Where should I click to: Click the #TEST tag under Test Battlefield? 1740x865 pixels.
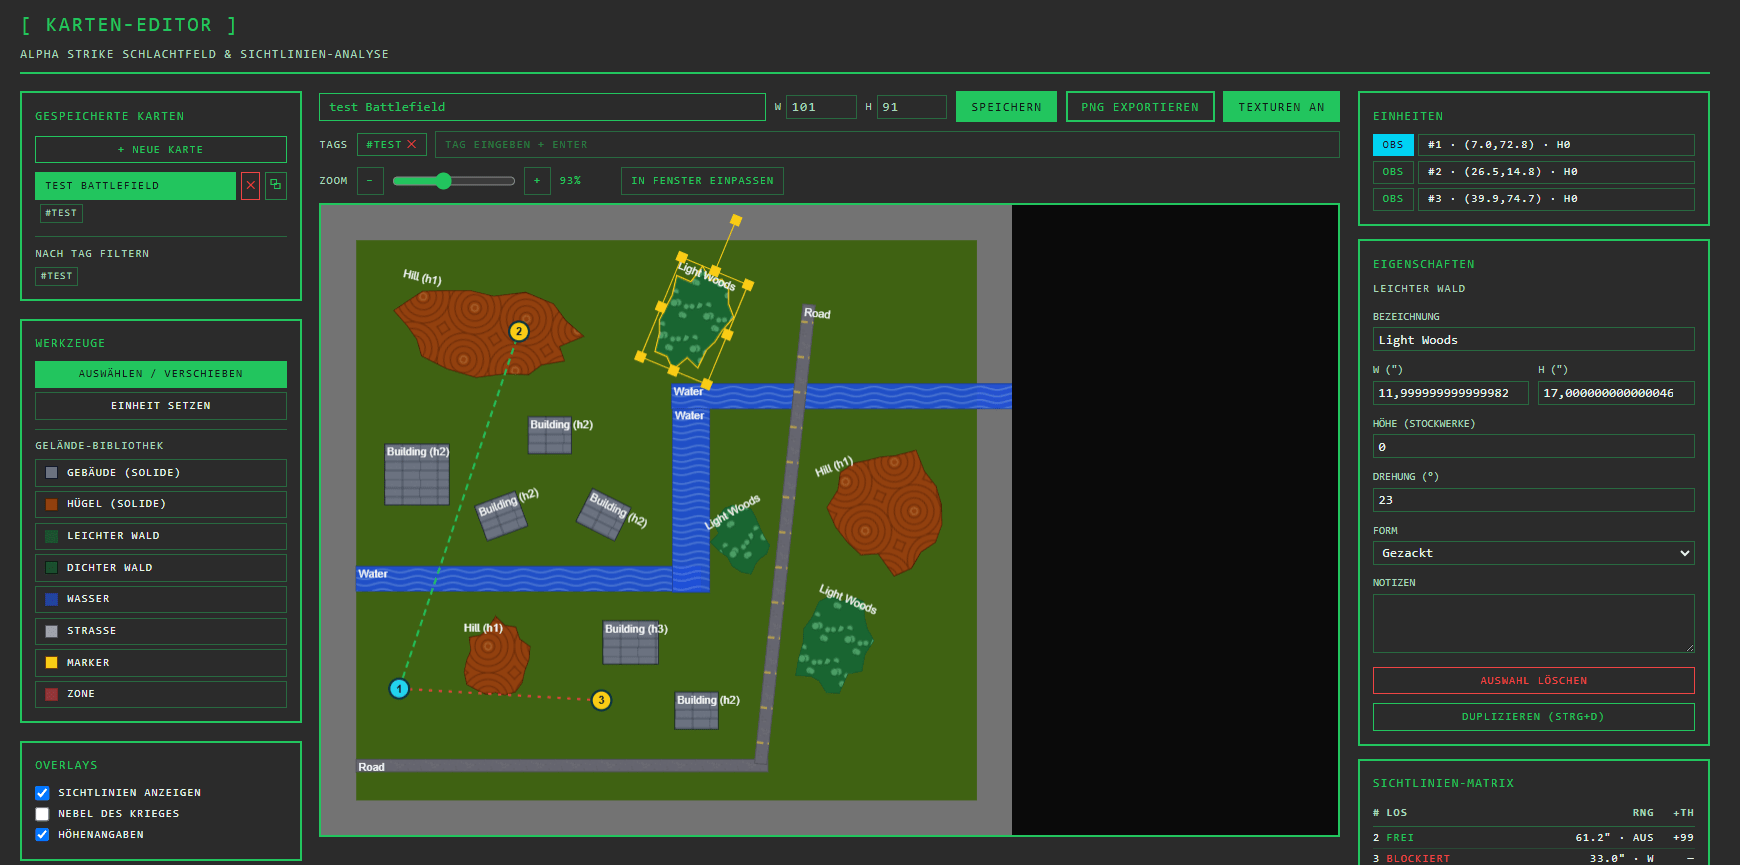click(61, 213)
